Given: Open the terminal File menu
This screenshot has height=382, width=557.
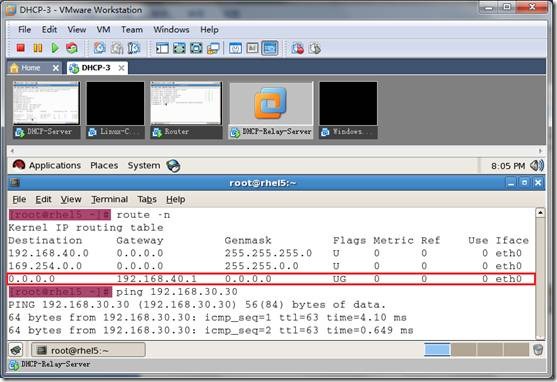Looking at the screenshot, I should [x=19, y=199].
